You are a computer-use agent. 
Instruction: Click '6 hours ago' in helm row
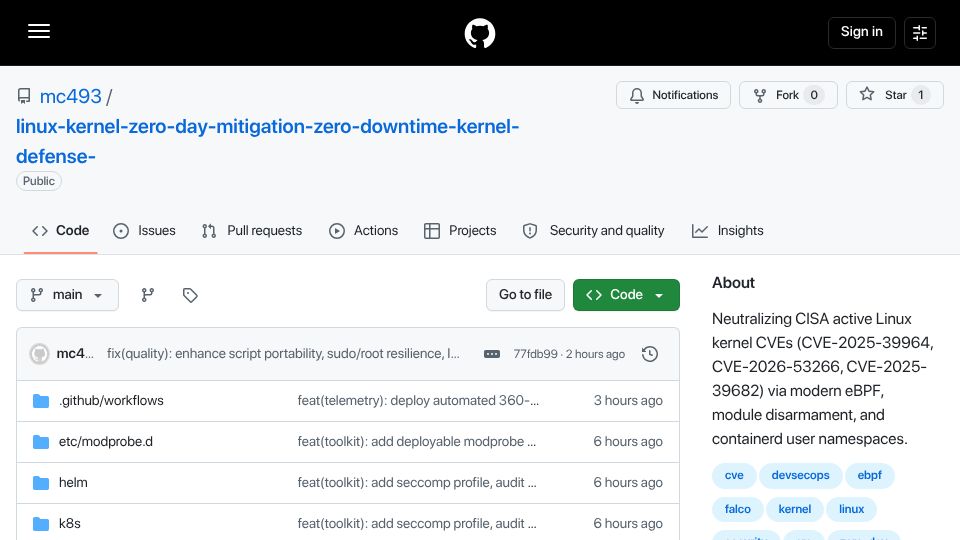pyautogui.click(x=628, y=482)
